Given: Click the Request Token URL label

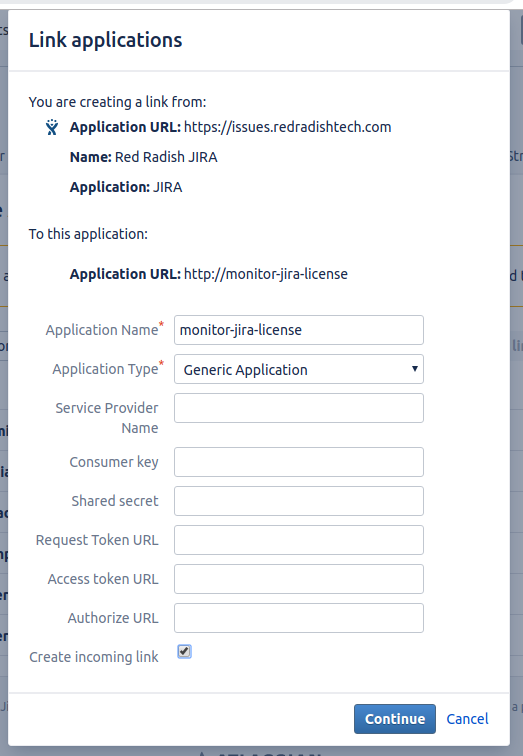Looking at the screenshot, I should tap(97, 540).
